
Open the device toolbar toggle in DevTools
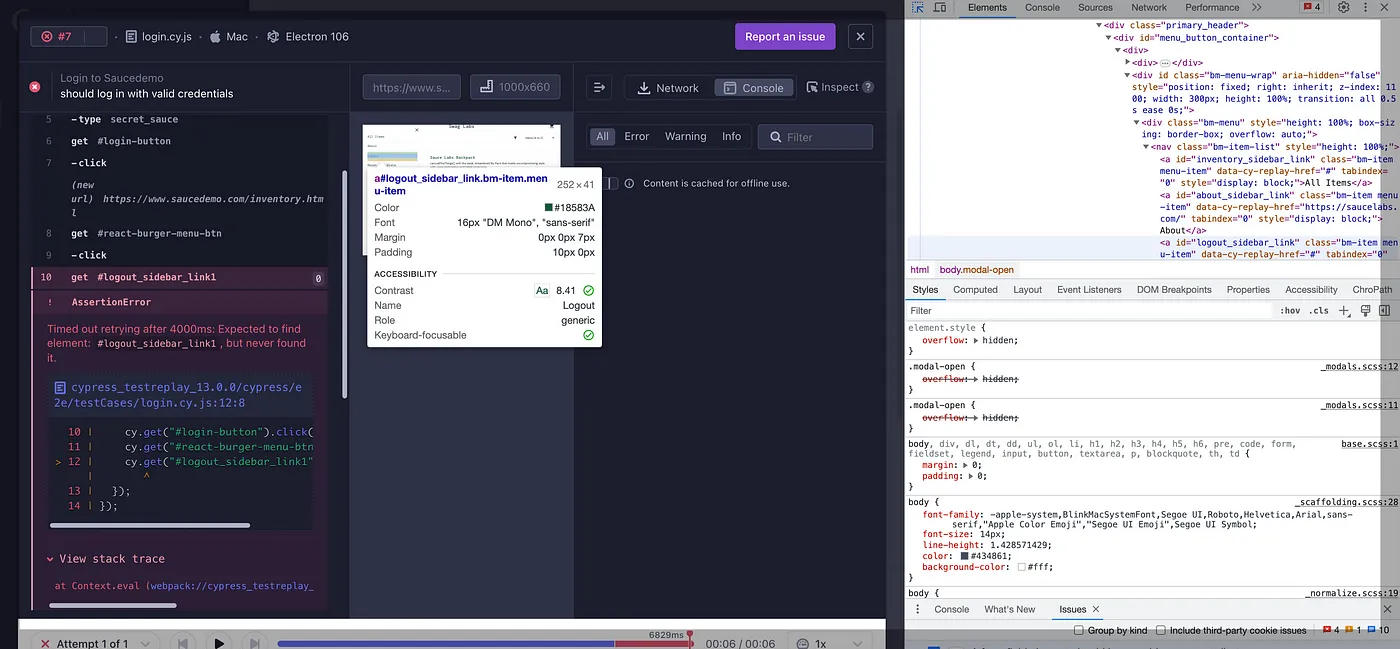(937, 7)
